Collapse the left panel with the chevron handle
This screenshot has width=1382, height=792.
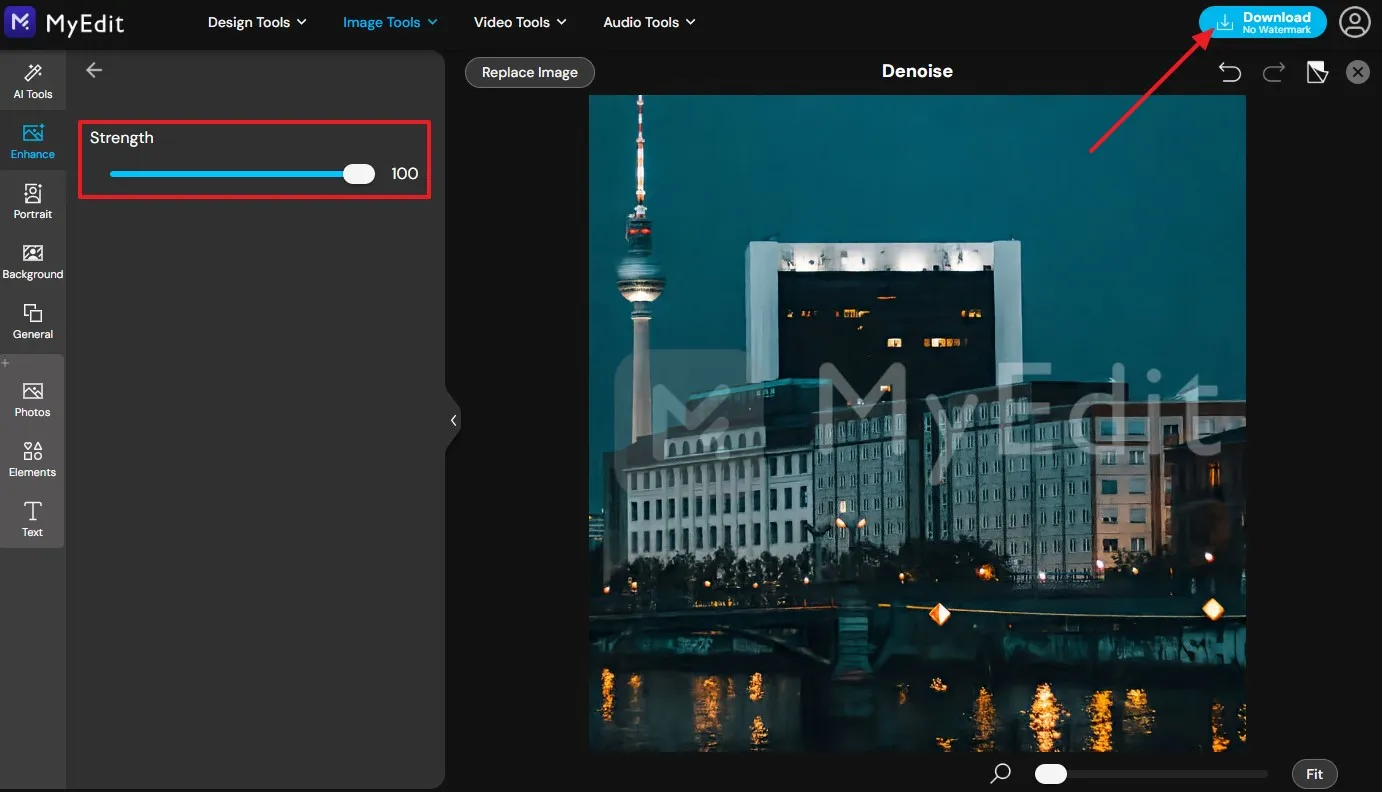pyautogui.click(x=453, y=420)
